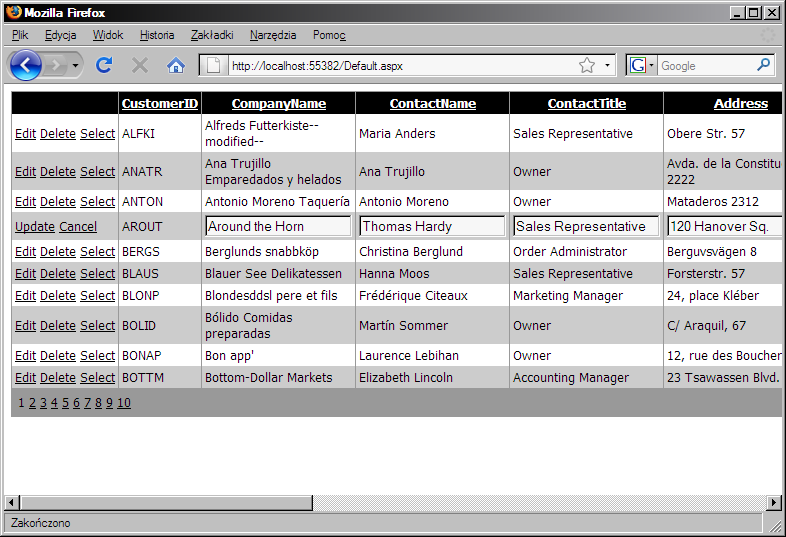Click the Forward navigation arrow
The image size is (786, 537).
click(55, 65)
